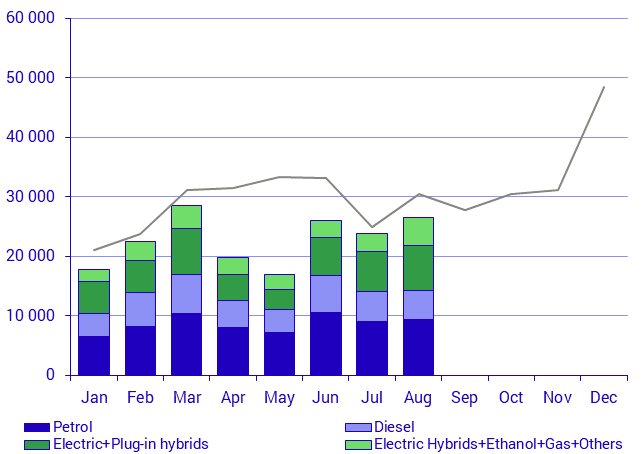
Task: Click the Electric Hybrids+Ethanol+Gas+Others legend swatch
Action: [x=358, y=445]
